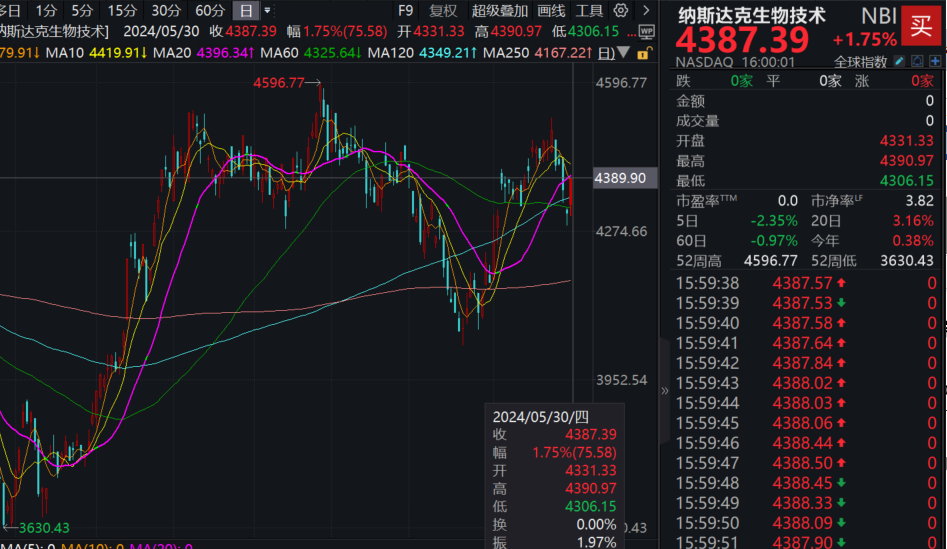Select the 15:59:38 tick row
The width and height of the screenshot is (947, 549).
(x=806, y=283)
